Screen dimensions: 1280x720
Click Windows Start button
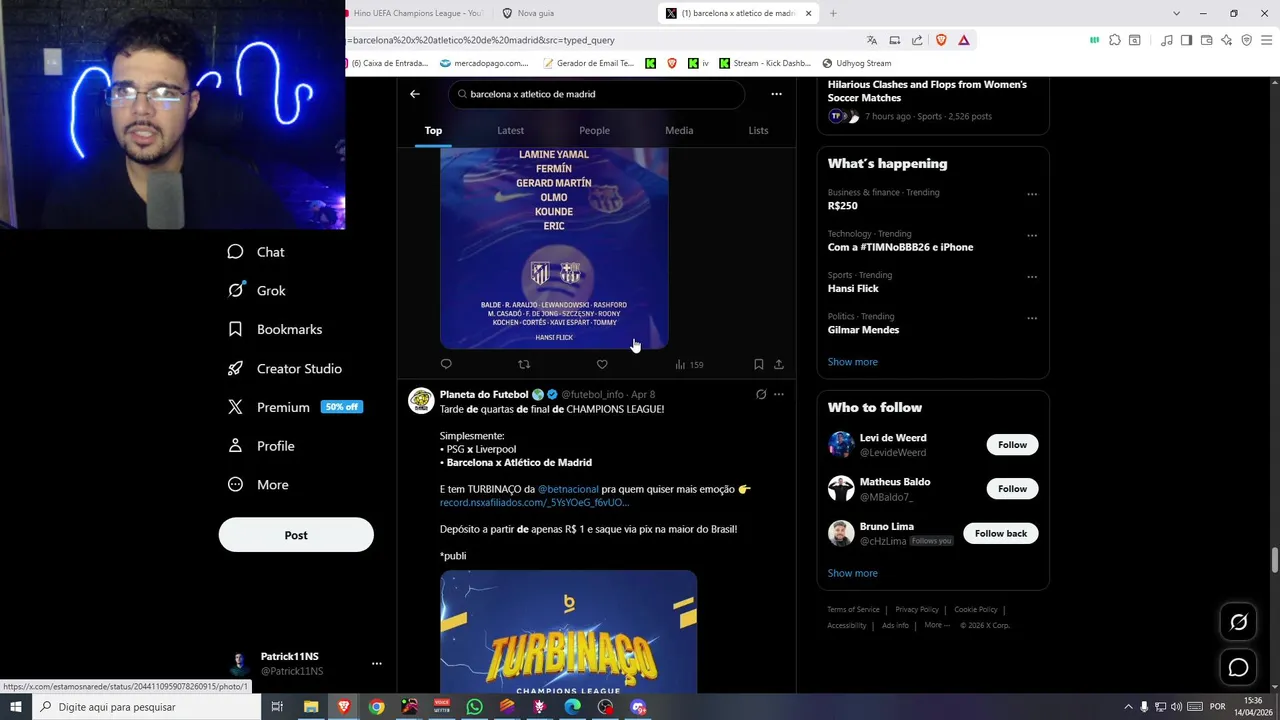16,707
